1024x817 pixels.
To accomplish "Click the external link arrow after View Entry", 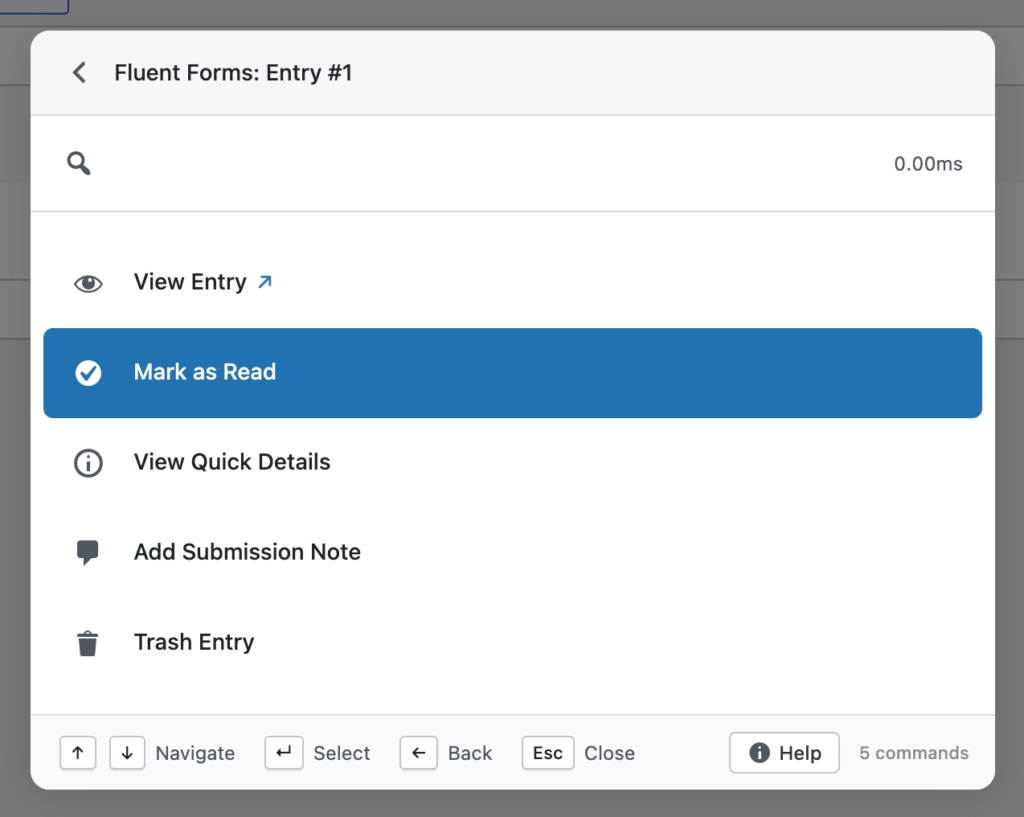I will (x=264, y=282).
